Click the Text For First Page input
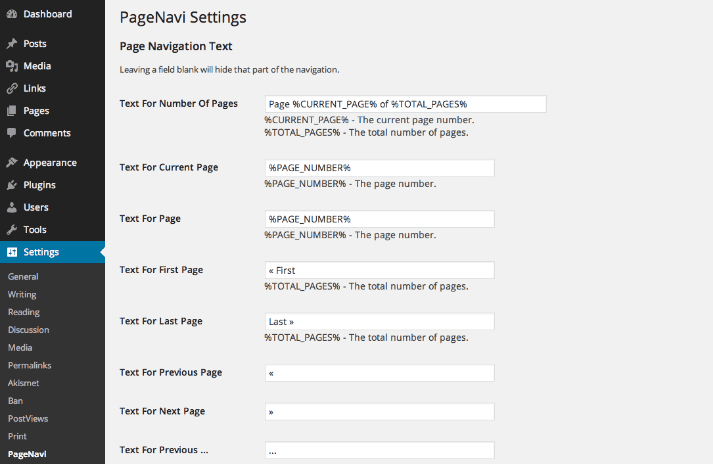Viewport: 713px width, 464px height. point(380,270)
